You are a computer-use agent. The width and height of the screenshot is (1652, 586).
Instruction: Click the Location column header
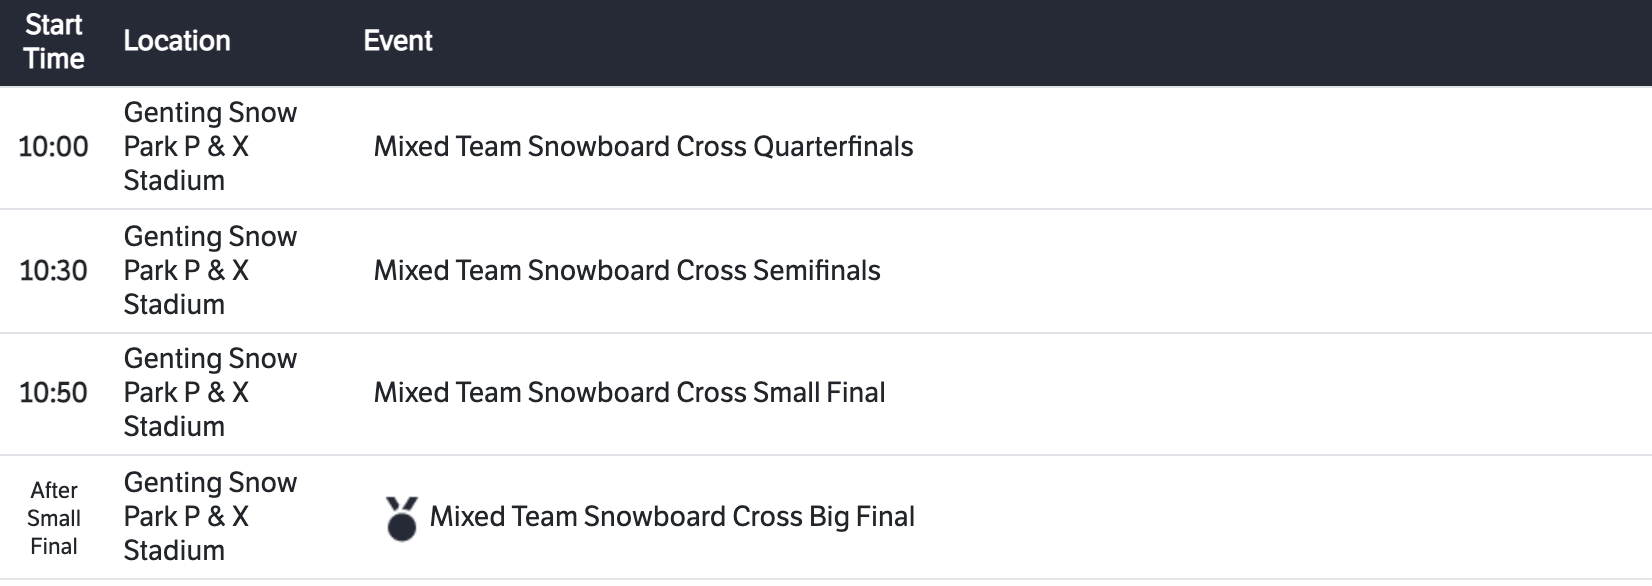[177, 41]
